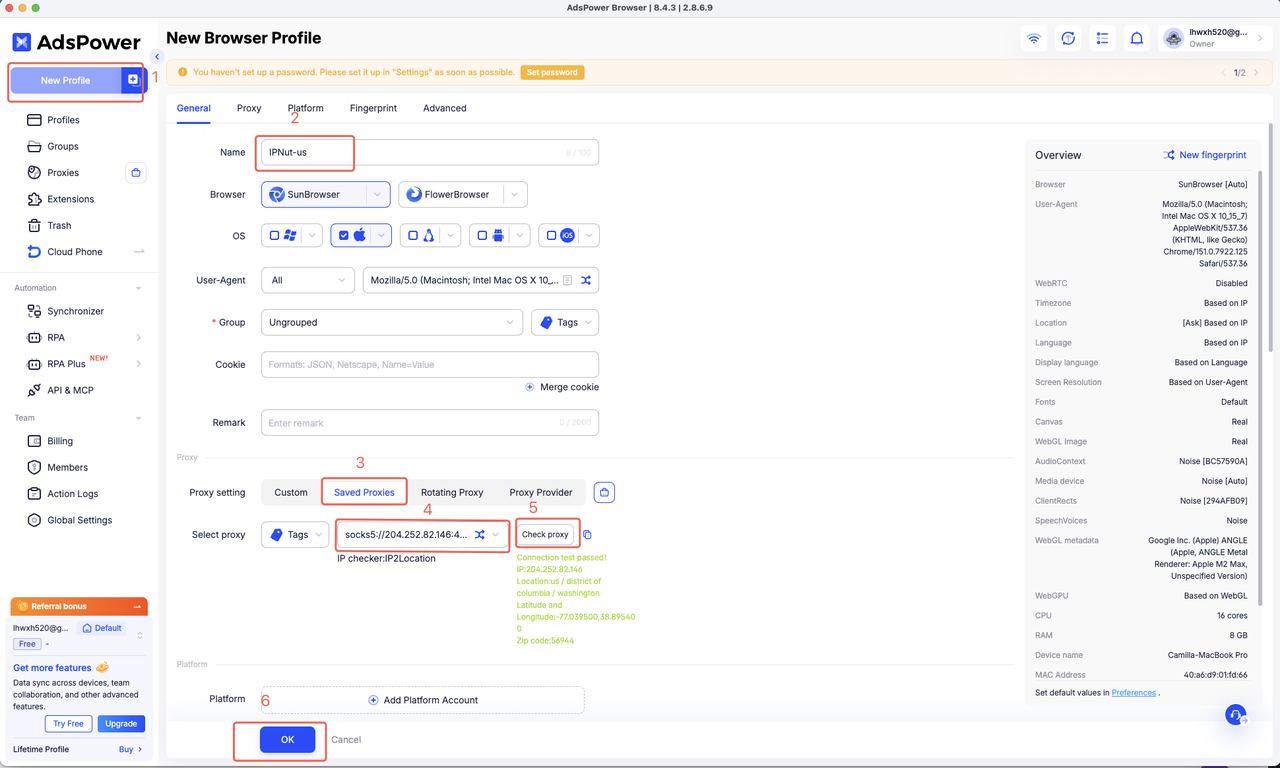Open Profiles in the sidebar
Image resolution: width=1280 pixels, height=768 pixels.
(x=63, y=120)
